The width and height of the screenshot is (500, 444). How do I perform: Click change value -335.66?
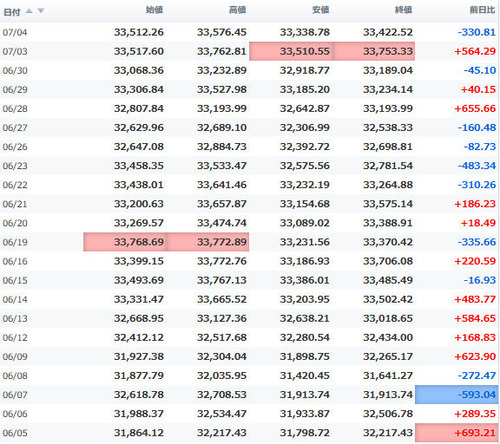476,242
